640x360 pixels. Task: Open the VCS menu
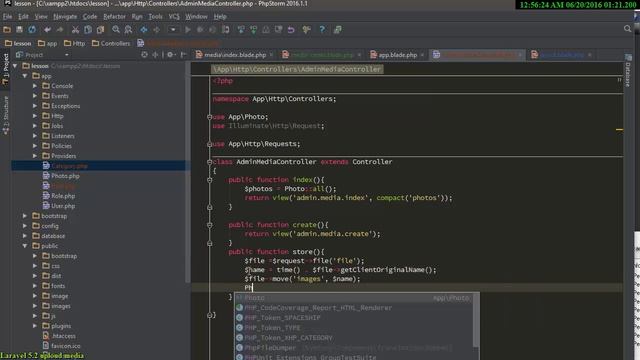[x=174, y=17]
